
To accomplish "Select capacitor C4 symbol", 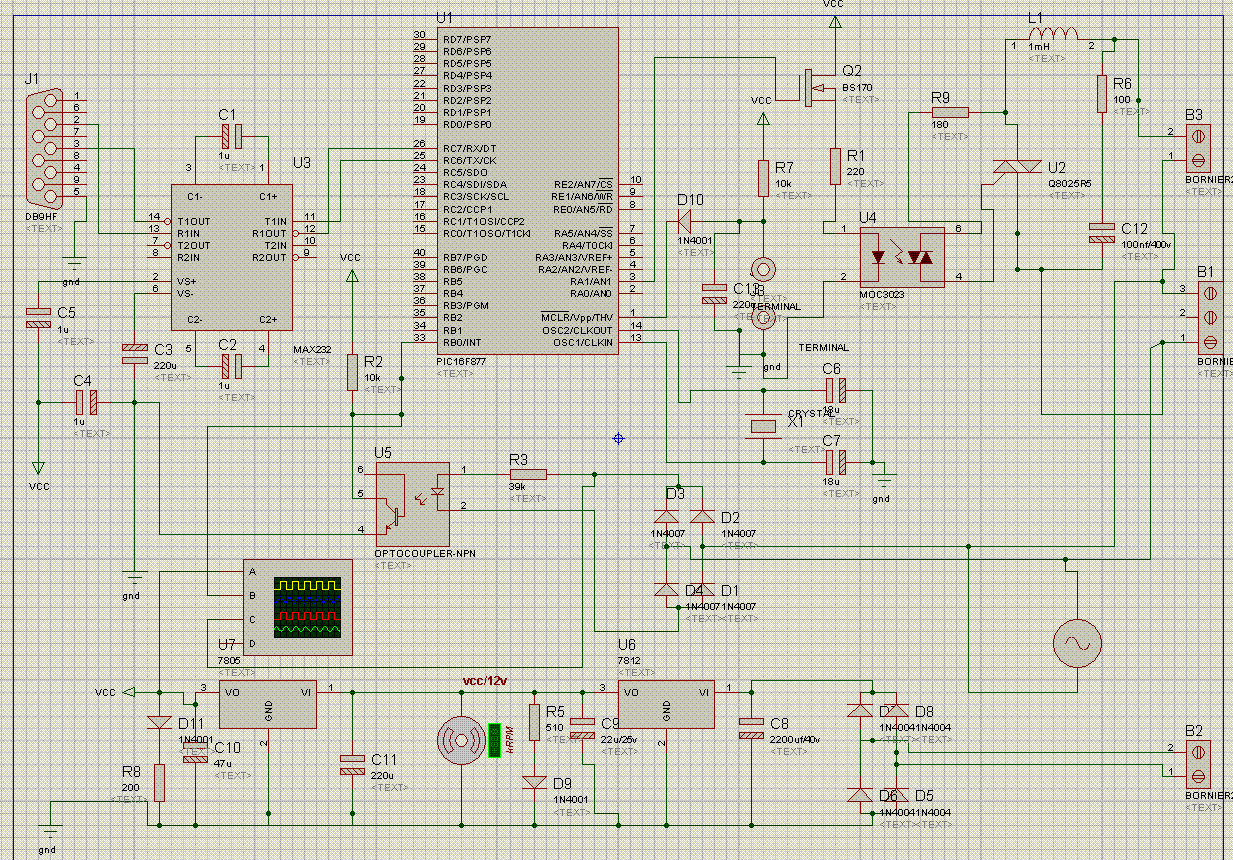I will (x=86, y=402).
